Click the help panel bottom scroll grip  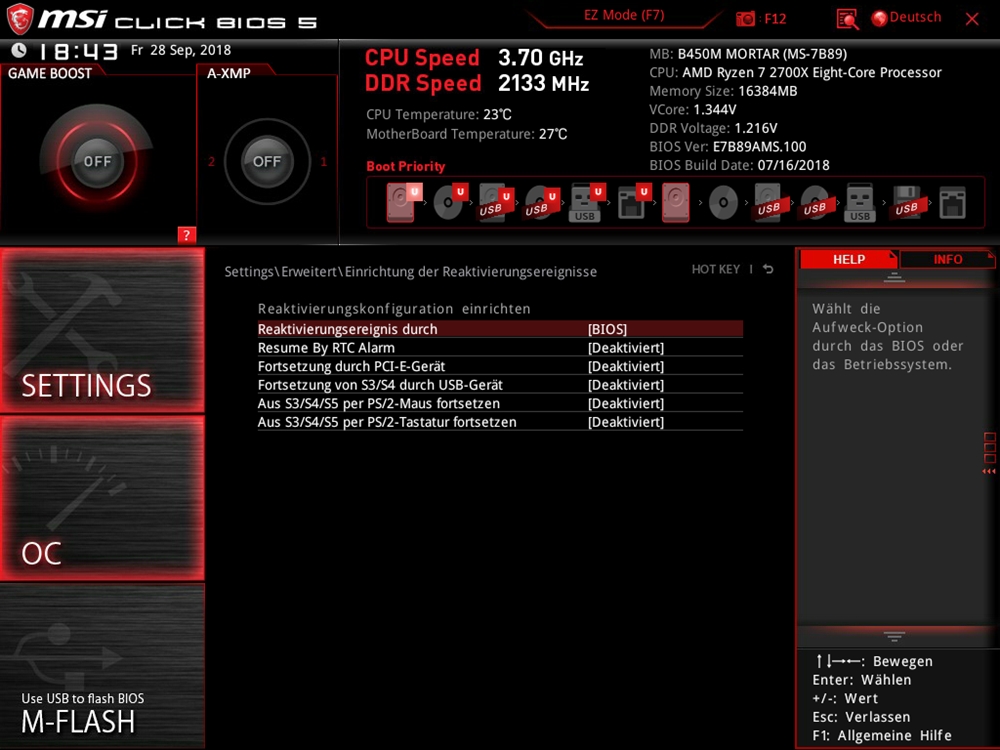894,636
